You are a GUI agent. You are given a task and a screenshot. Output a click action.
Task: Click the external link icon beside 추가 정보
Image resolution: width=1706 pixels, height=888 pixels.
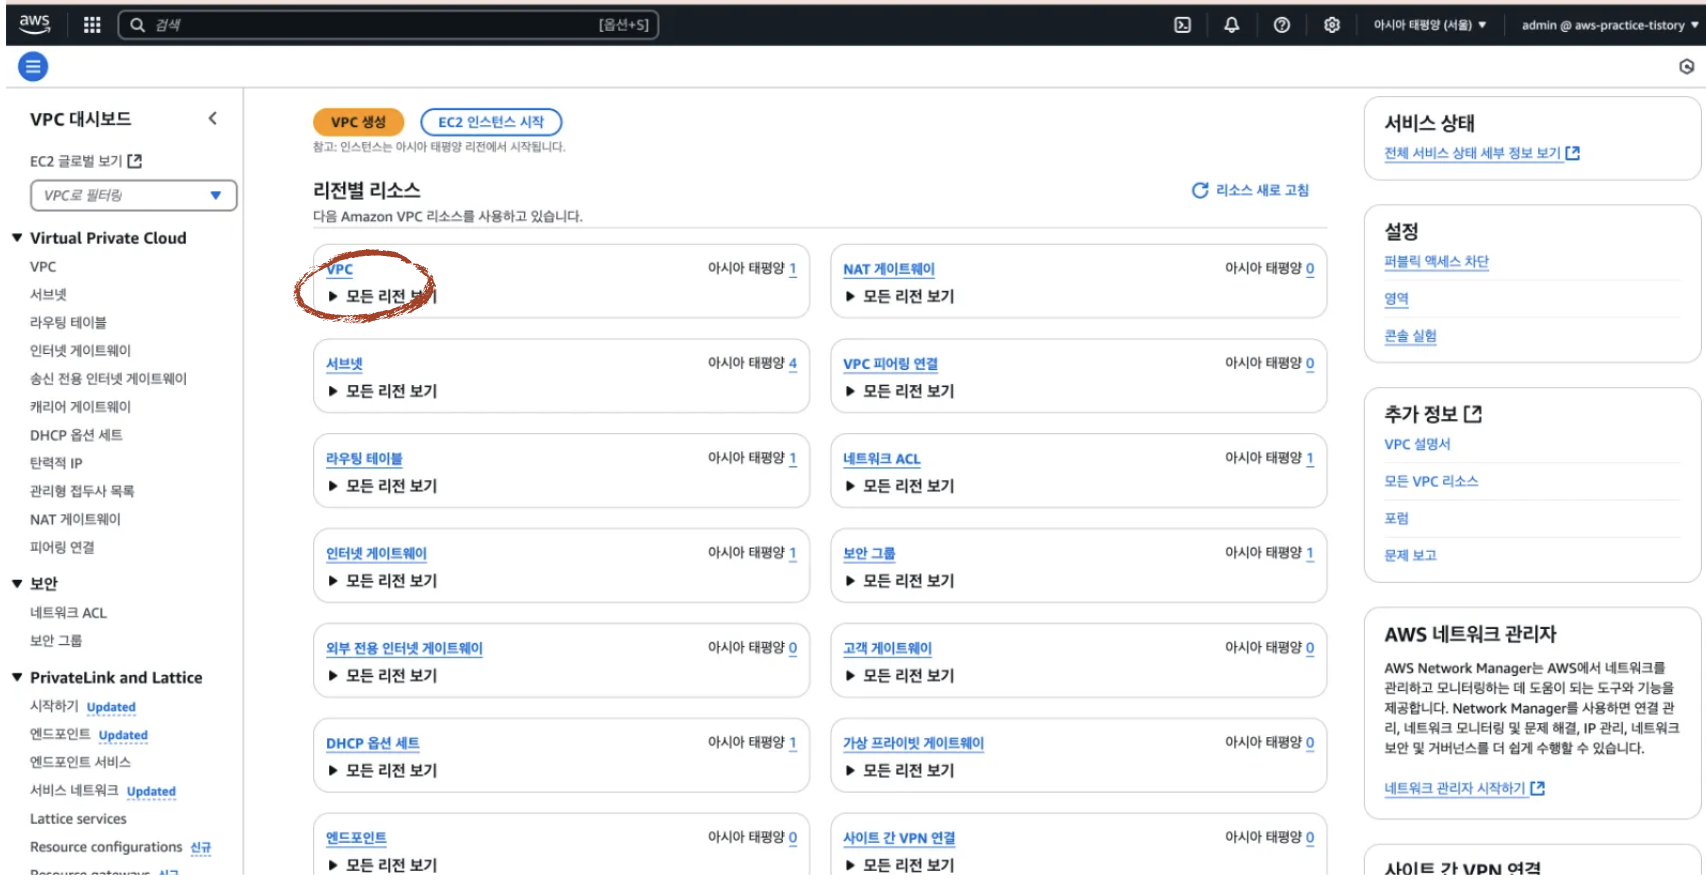coord(1473,413)
